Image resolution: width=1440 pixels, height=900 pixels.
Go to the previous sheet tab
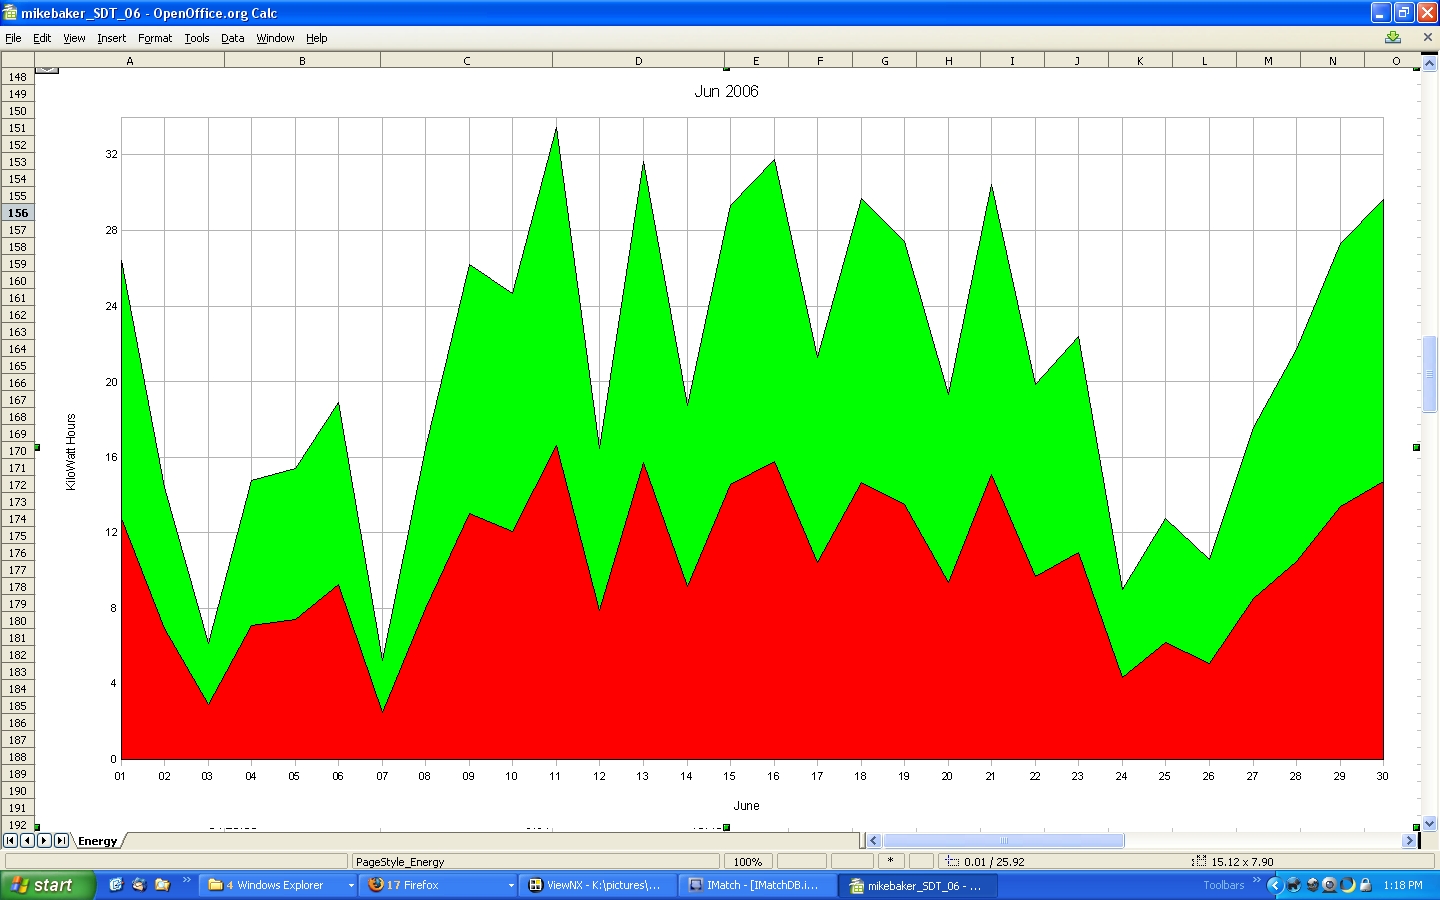(27, 841)
